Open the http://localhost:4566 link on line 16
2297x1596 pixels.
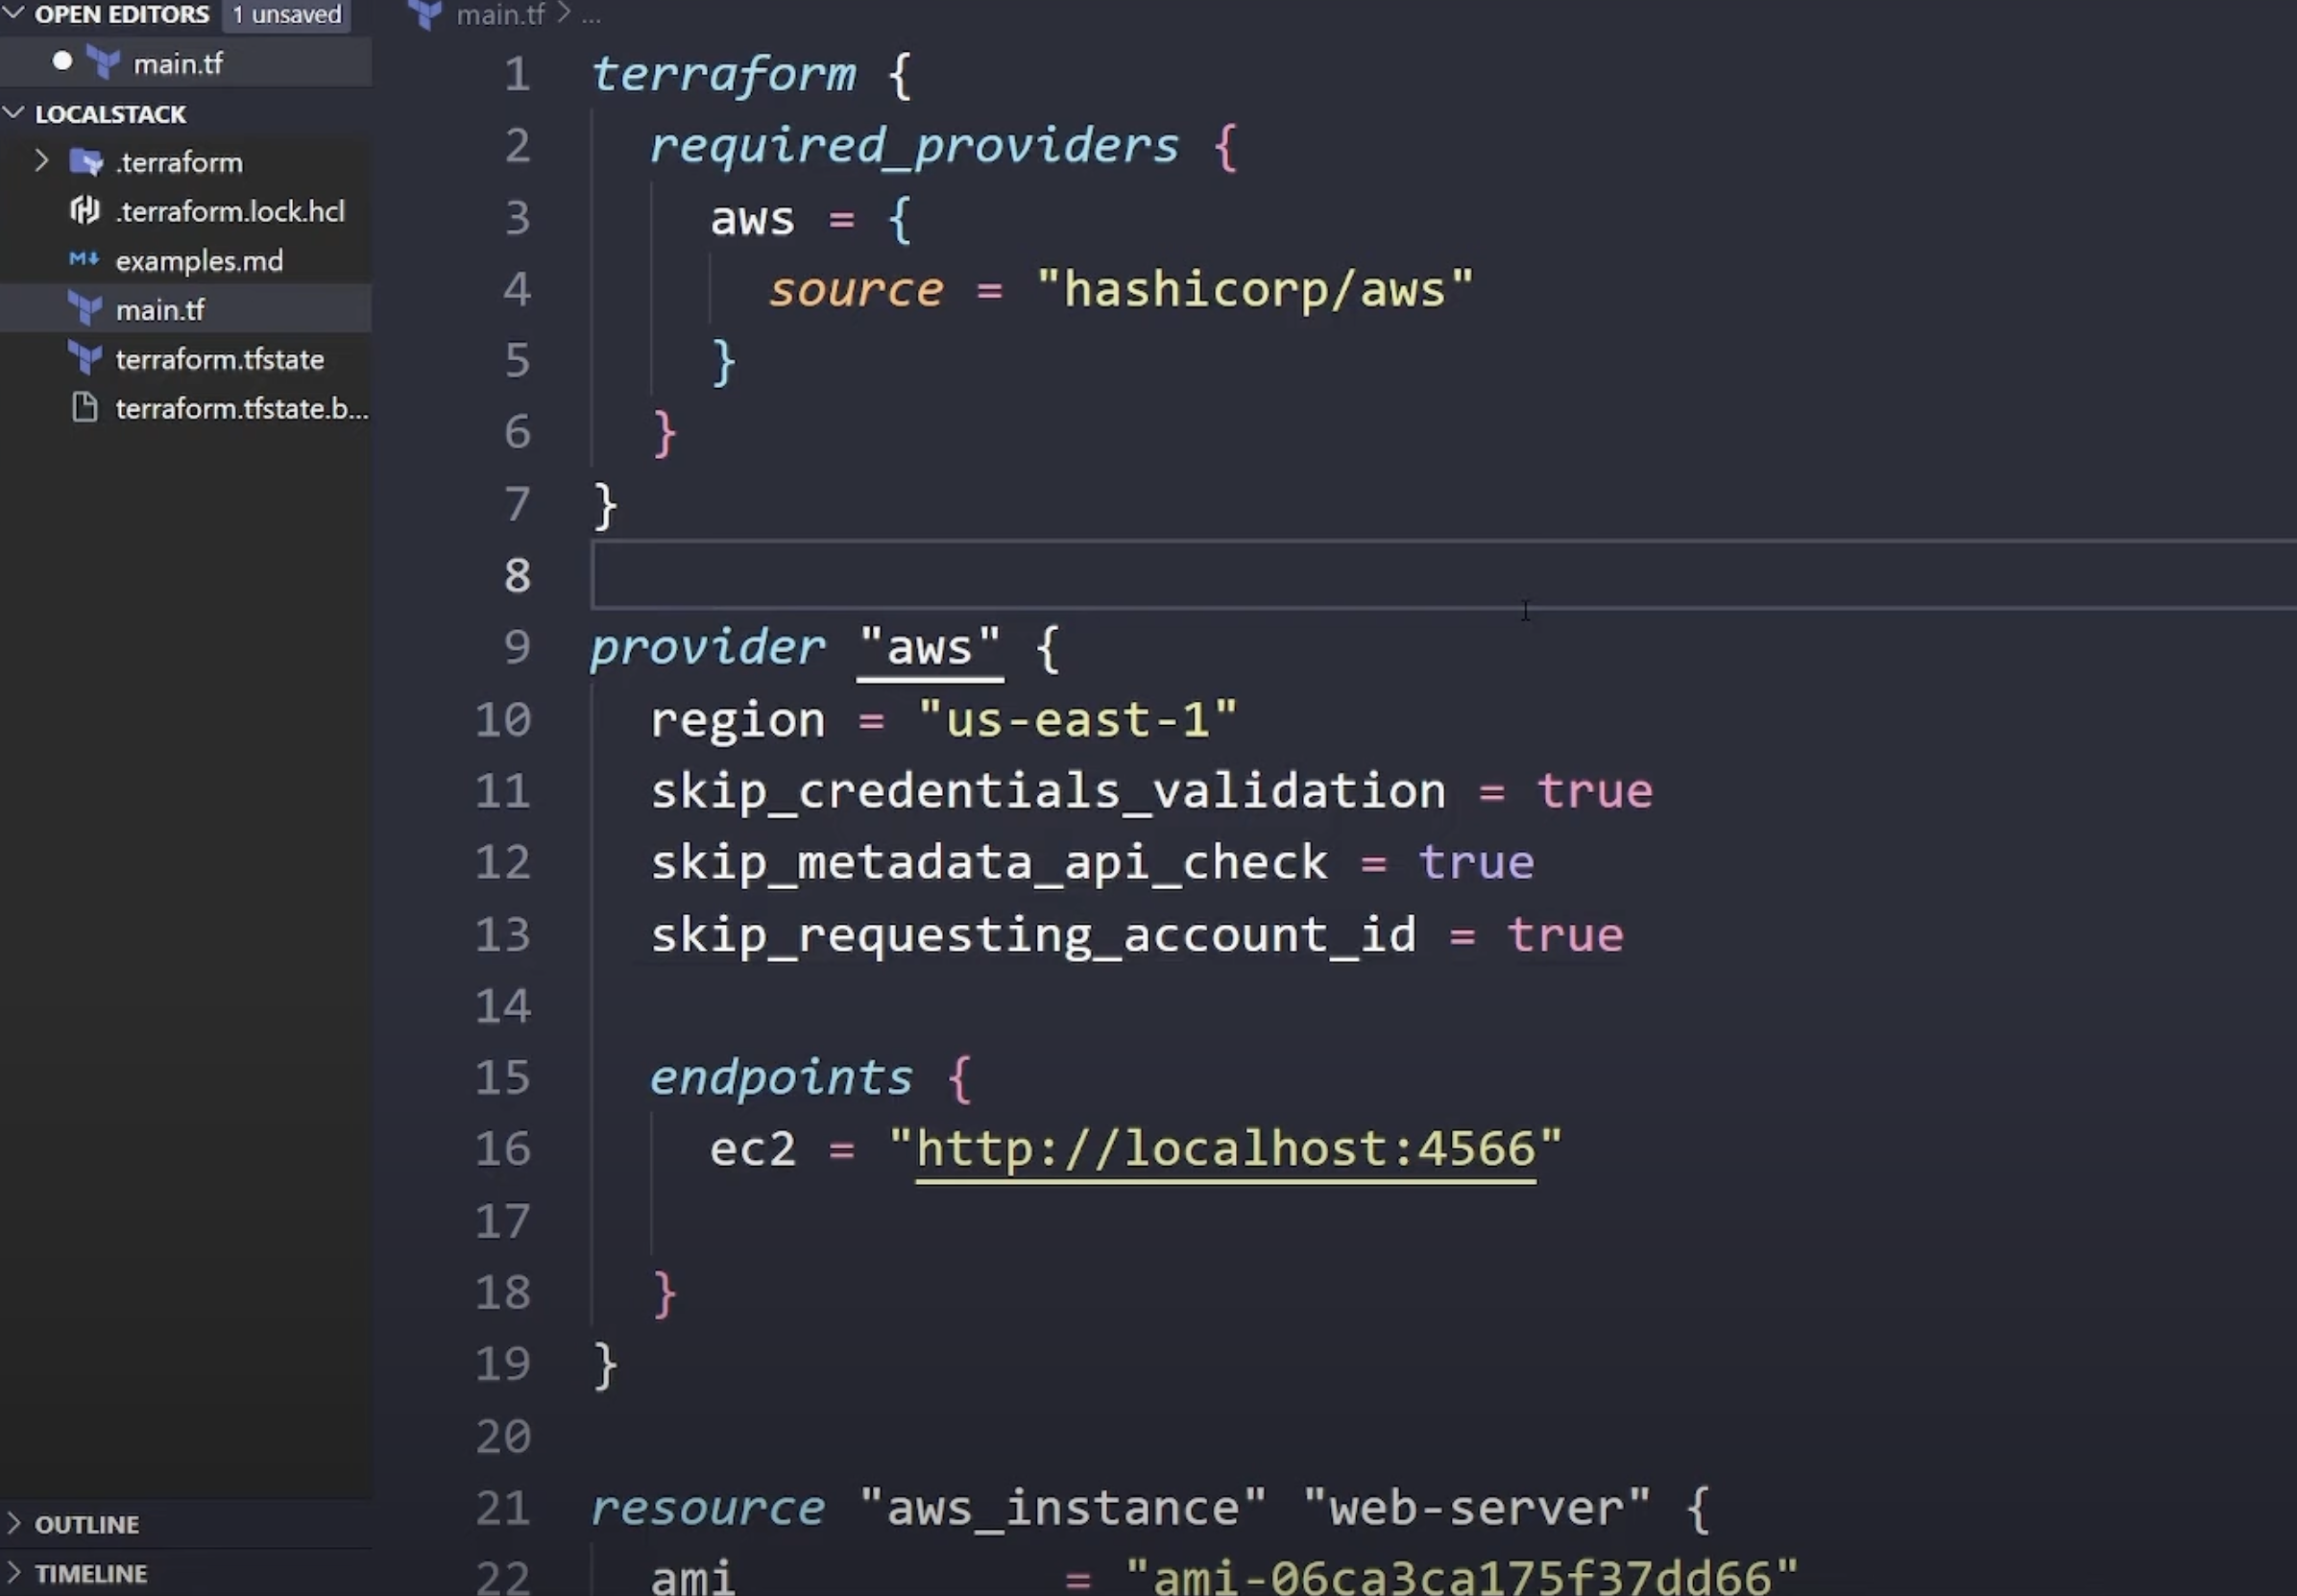tap(1226, 1149)
